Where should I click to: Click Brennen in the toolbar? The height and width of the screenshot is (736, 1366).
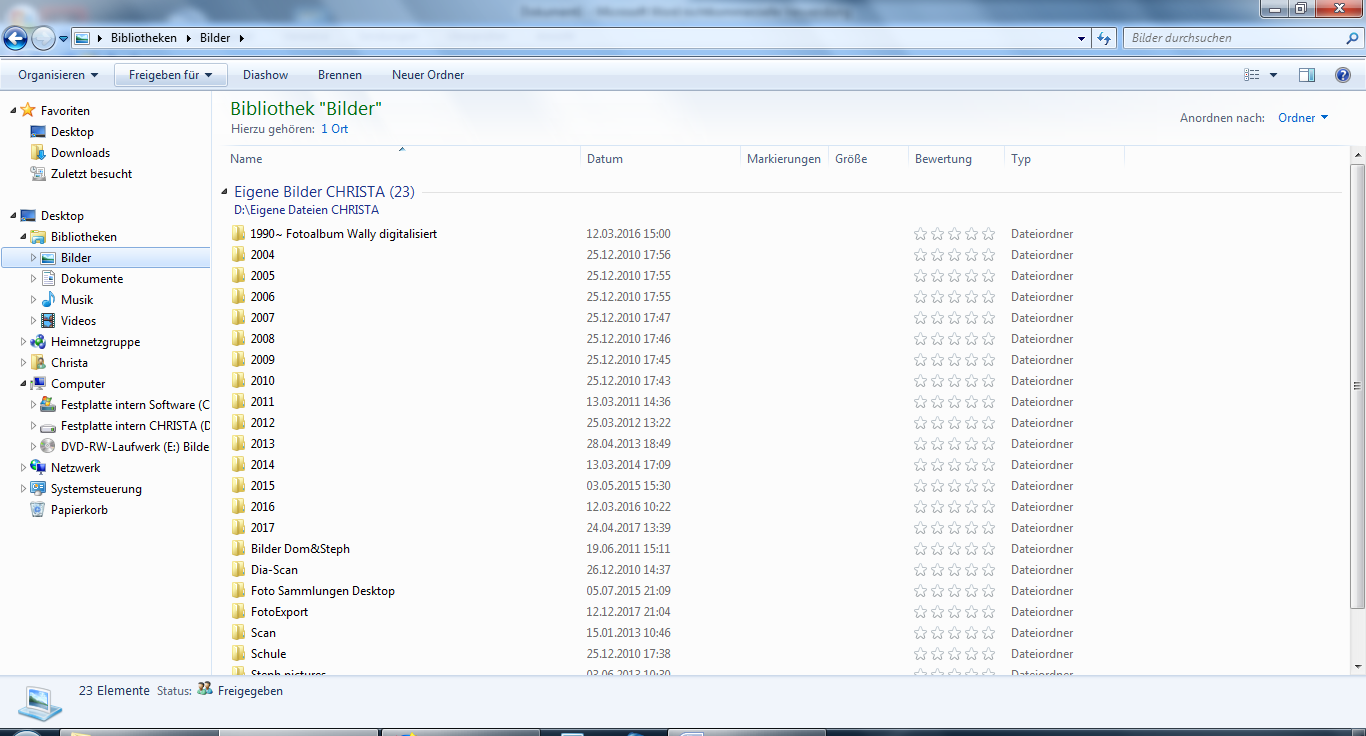point(340,75)
